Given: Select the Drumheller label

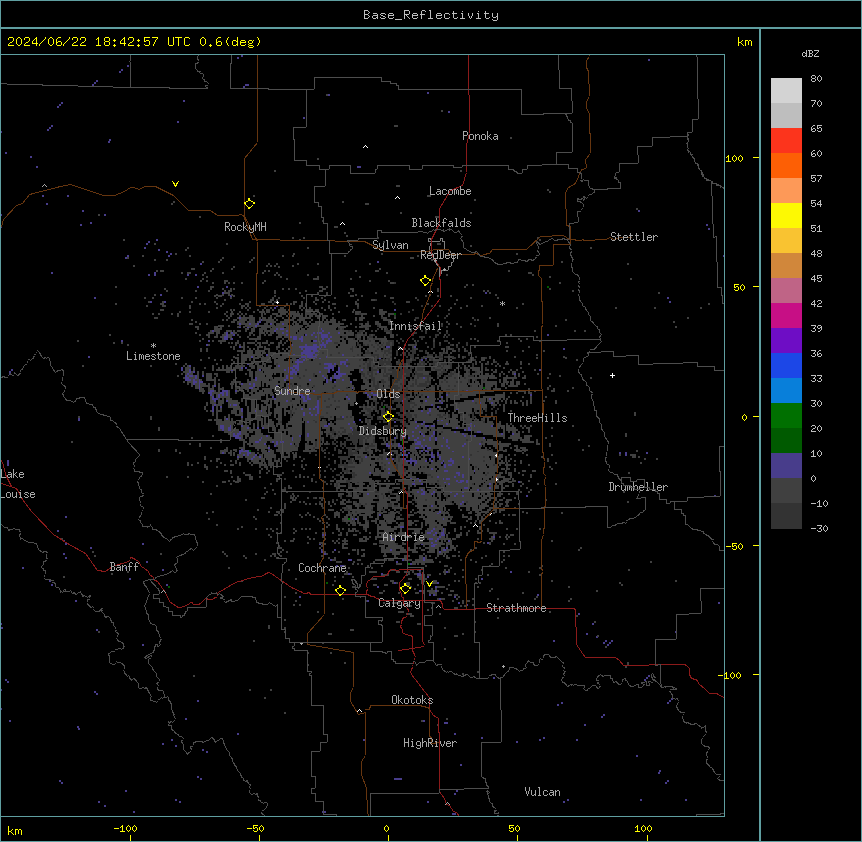Looking at the screenshot, I should coord(638,487).
